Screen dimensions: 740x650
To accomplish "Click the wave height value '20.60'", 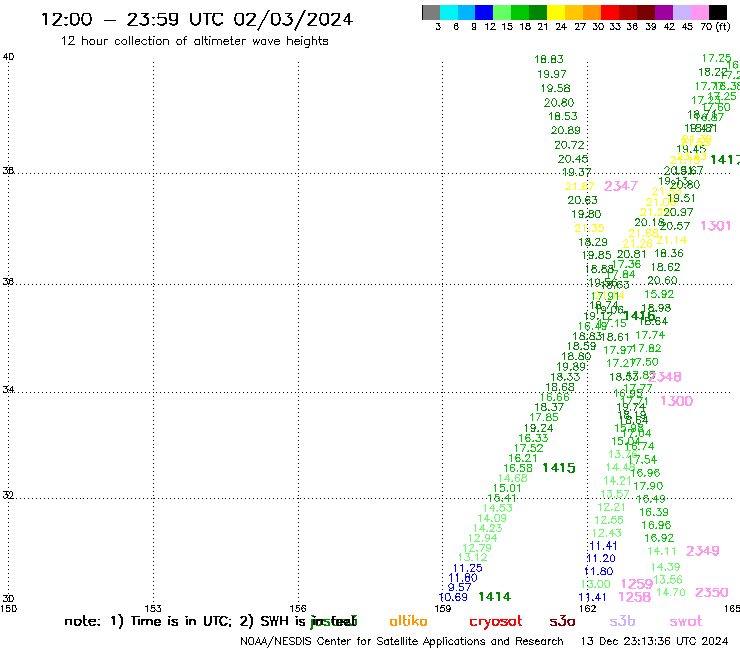I will [662, 280].
